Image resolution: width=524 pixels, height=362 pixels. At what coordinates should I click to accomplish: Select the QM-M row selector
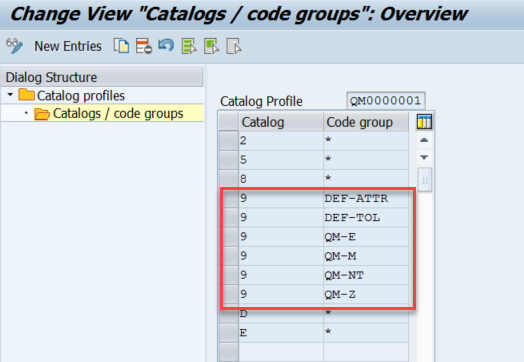coord(229,256)
